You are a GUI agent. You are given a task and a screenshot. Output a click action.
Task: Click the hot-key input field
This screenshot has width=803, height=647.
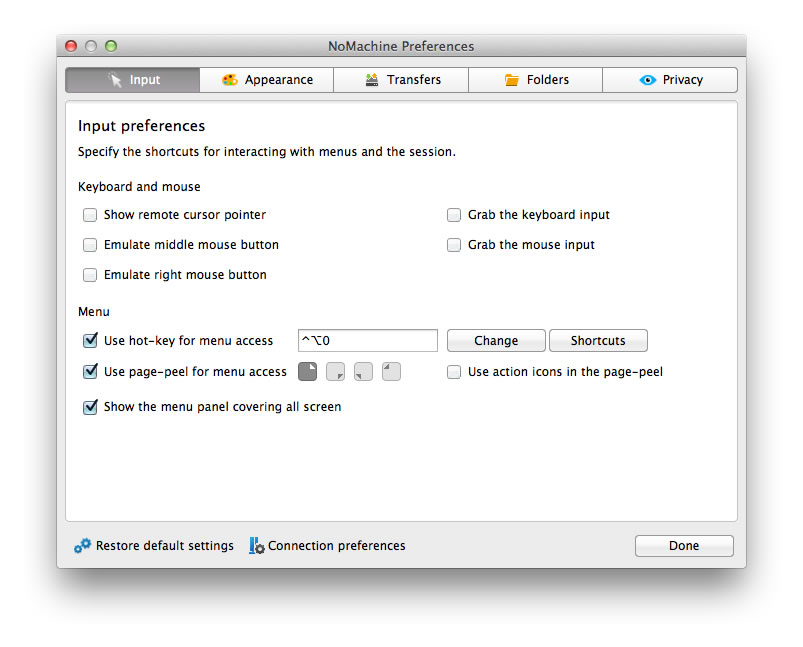tap(368, 341)
